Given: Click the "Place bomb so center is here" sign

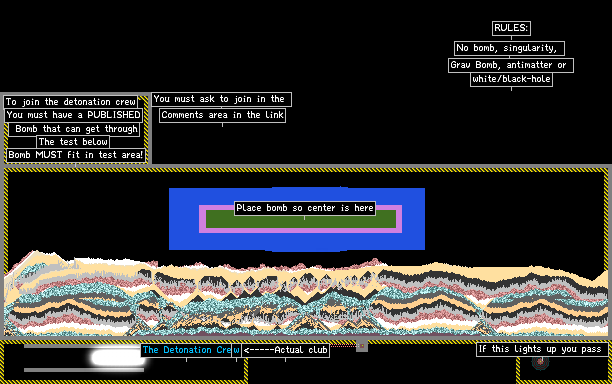Looking at the screenshot, I should click(305, 208).
